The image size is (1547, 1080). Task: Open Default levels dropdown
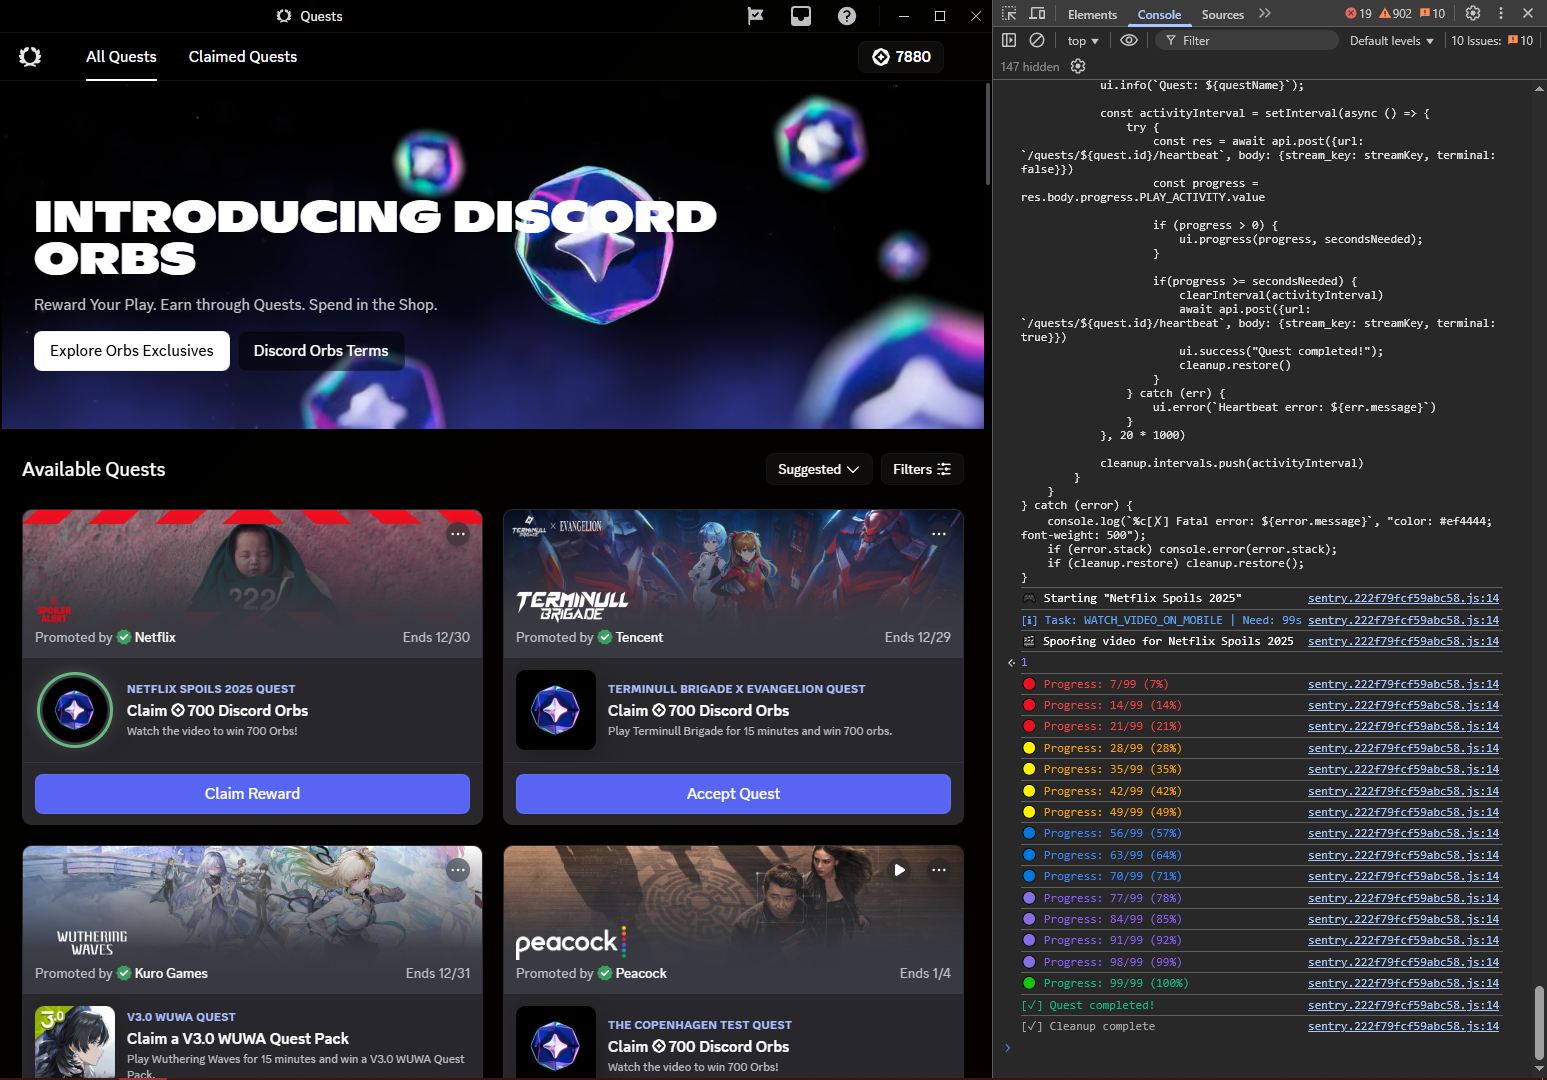(1392, 40)
